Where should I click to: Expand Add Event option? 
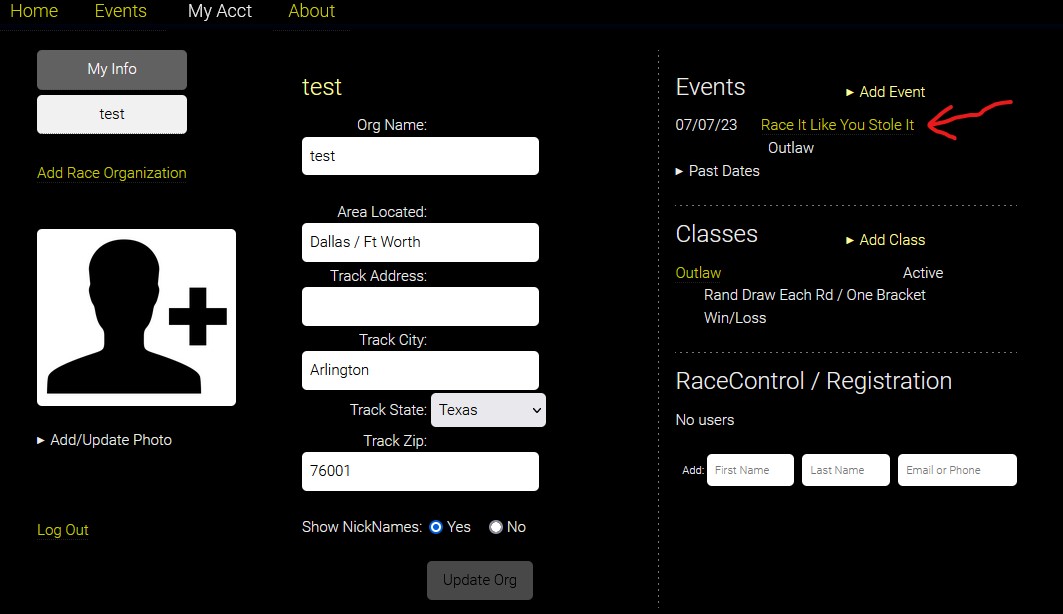click(x=886, y=92)
